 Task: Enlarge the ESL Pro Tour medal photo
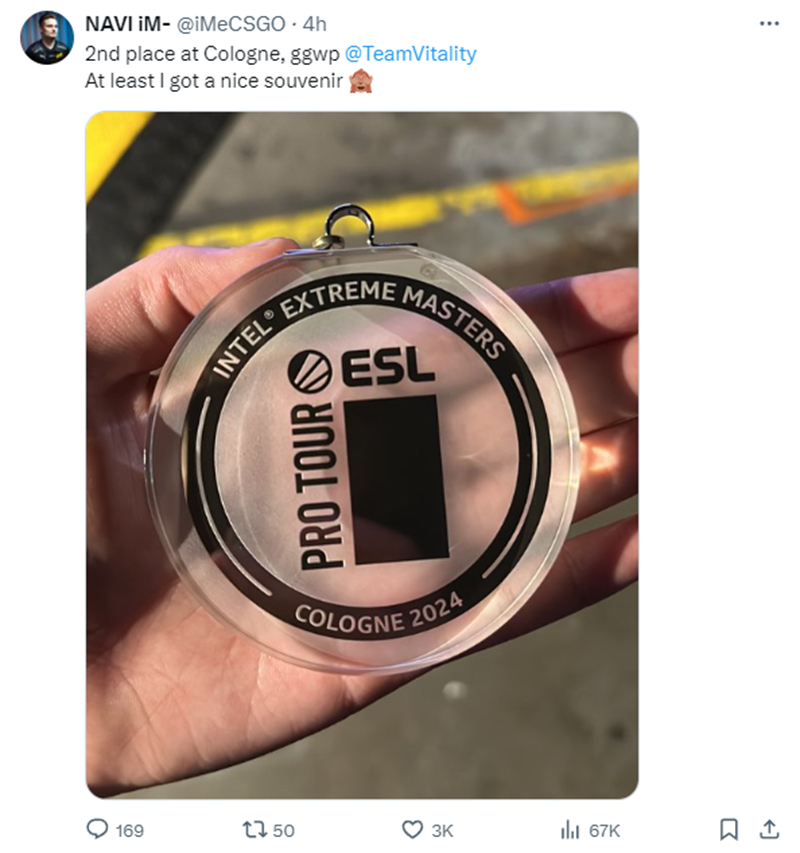[x=362, y=455]
